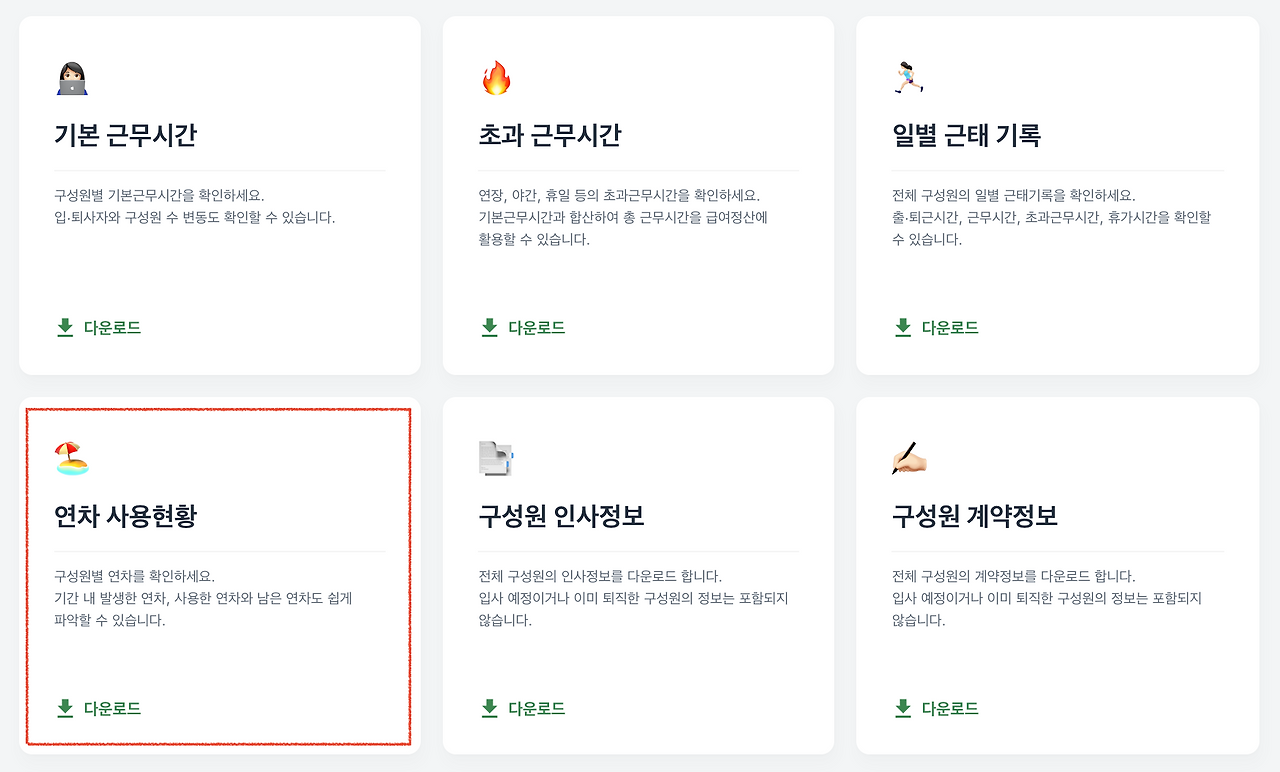Download the 구성원 계약정보 file
The image size is (1280, 772).
(949, 709)
